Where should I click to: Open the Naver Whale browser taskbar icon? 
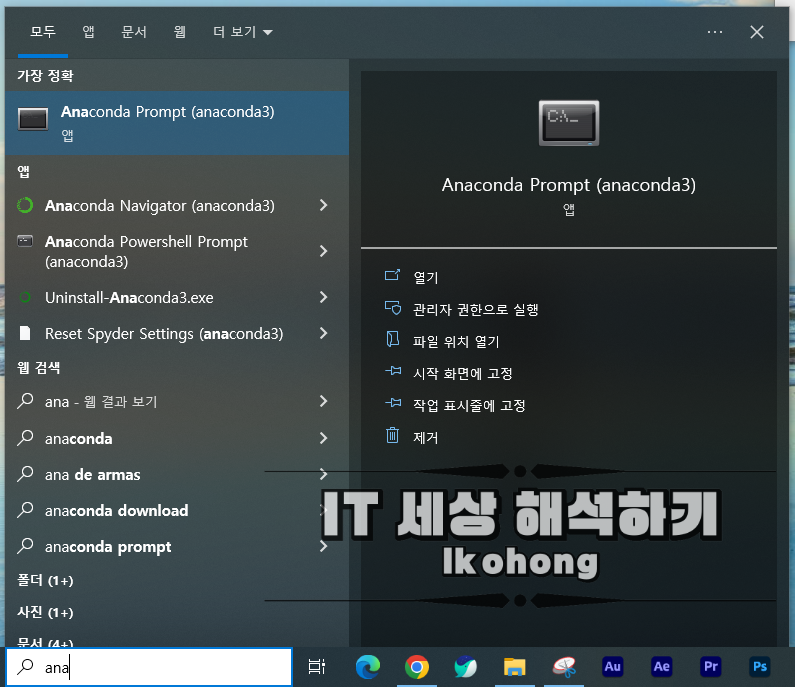[465, 667]
